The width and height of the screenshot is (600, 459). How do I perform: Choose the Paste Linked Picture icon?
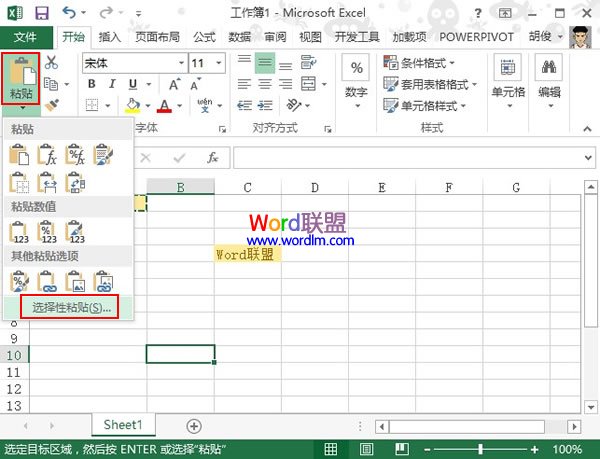tap(103, 281)
